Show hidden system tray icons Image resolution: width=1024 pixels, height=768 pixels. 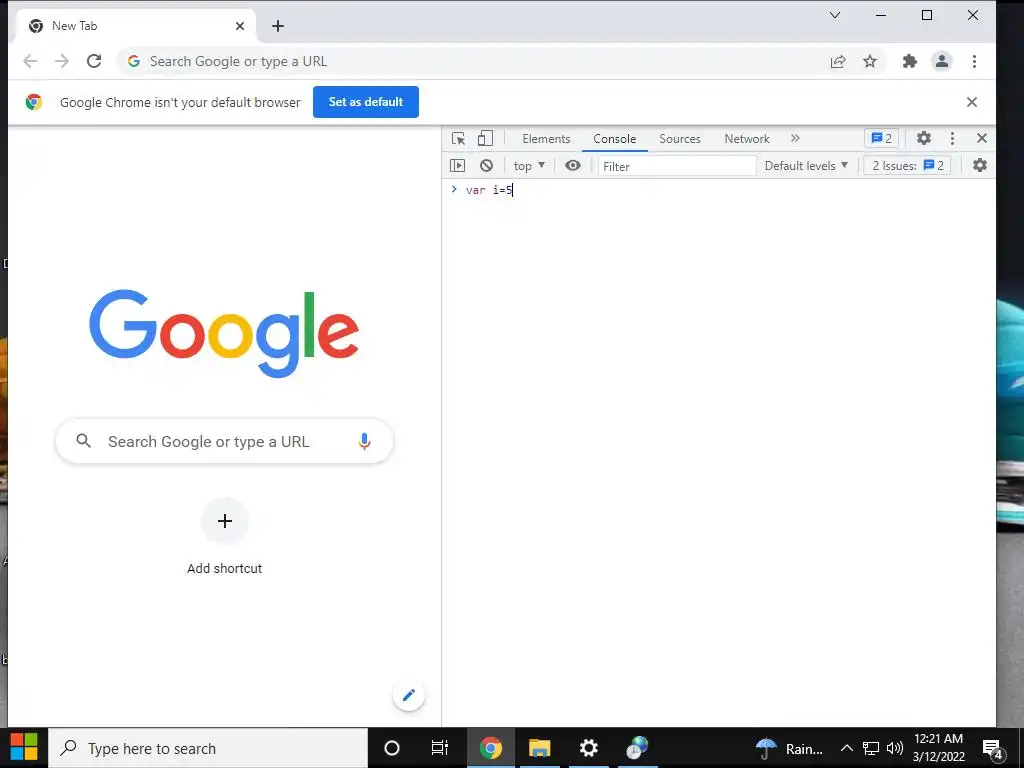846,748
